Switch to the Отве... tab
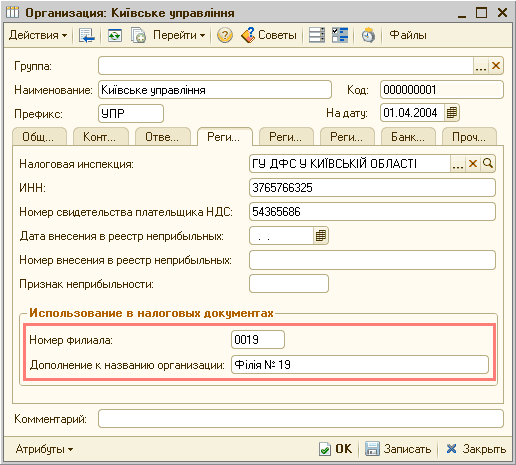Viewport: 516px width, 465px height. point(163,137)
